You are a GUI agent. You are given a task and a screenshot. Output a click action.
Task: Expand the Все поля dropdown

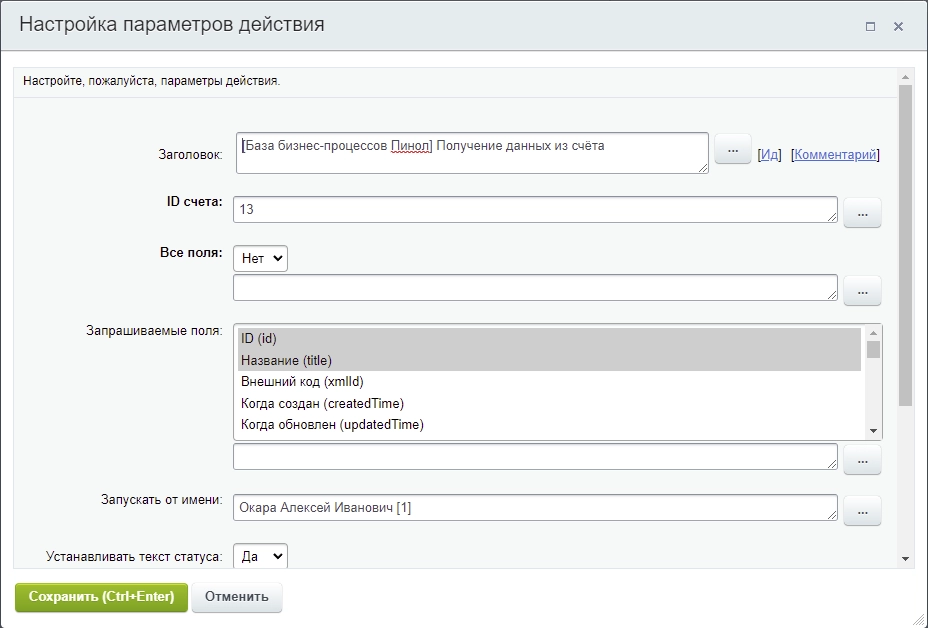260,258
